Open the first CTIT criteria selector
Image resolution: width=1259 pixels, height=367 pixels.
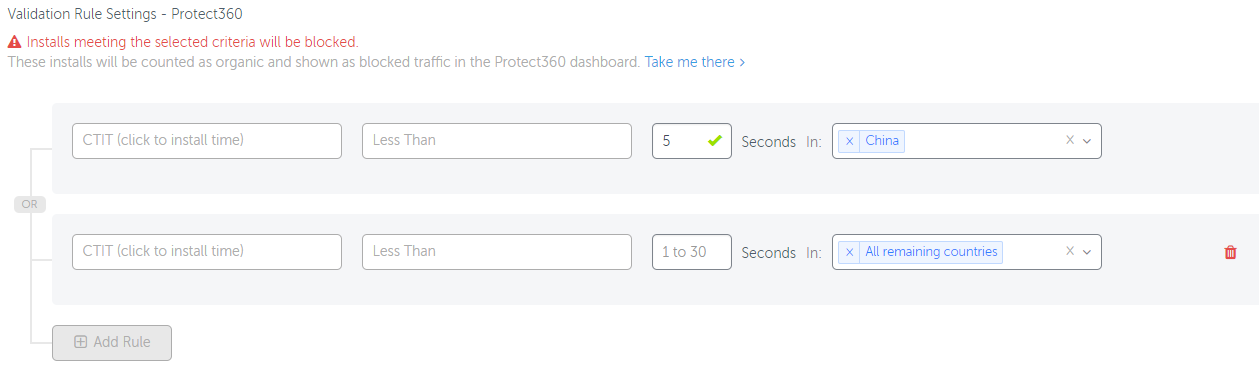(x=207, y=141)
